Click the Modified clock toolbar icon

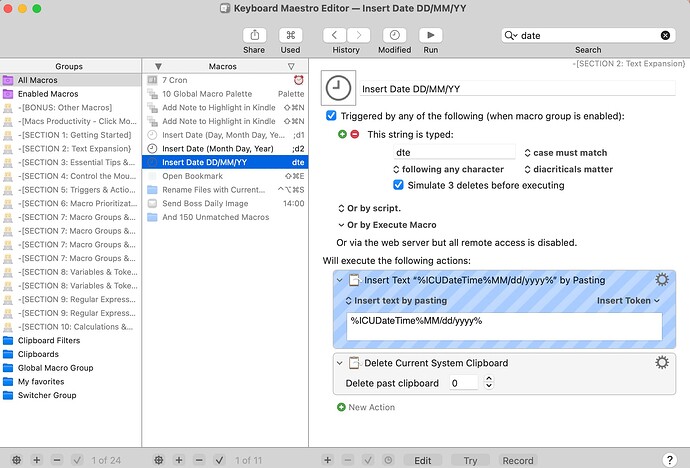394,34
